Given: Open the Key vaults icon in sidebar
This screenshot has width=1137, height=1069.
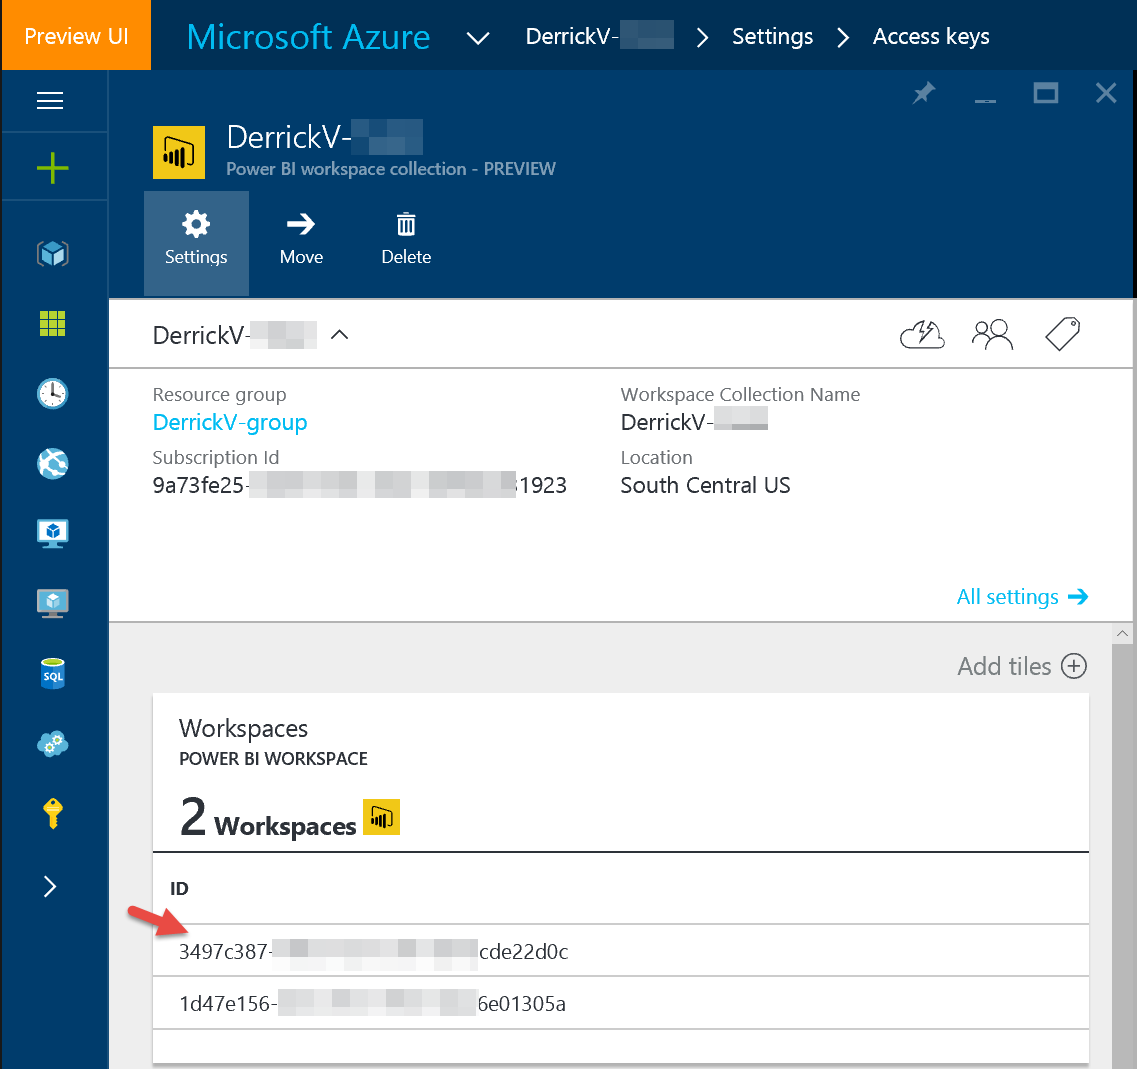Looking at the screenshot, I should [52, 813].
